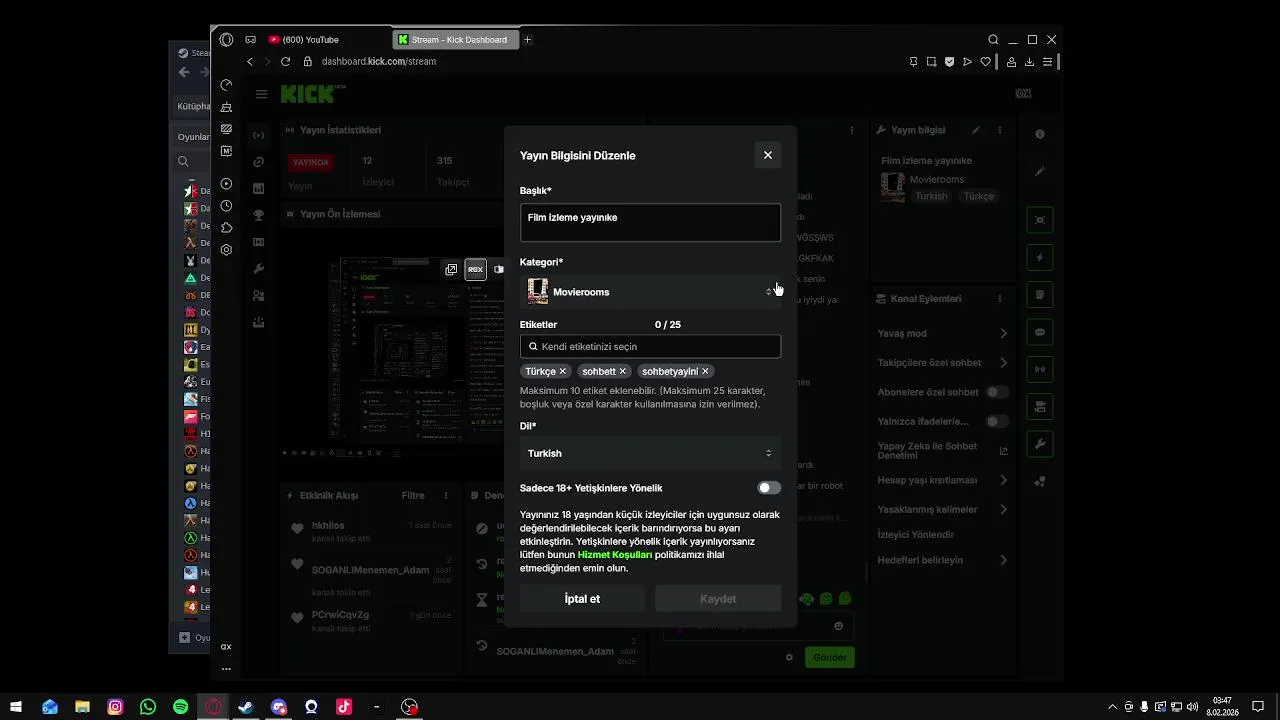Open the Kick hamburger menu
The image size is (1280, 720).
click(261, 94)
